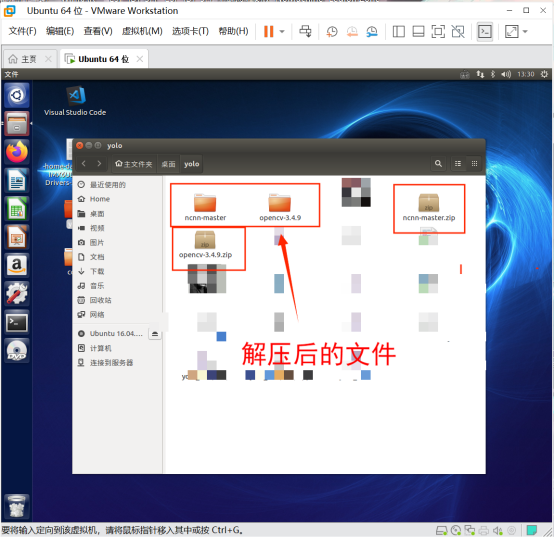Select the opencv-3.4.9.zip archive
The height and width of the screenshot is (538, 554).
click(x=205, y=245)
